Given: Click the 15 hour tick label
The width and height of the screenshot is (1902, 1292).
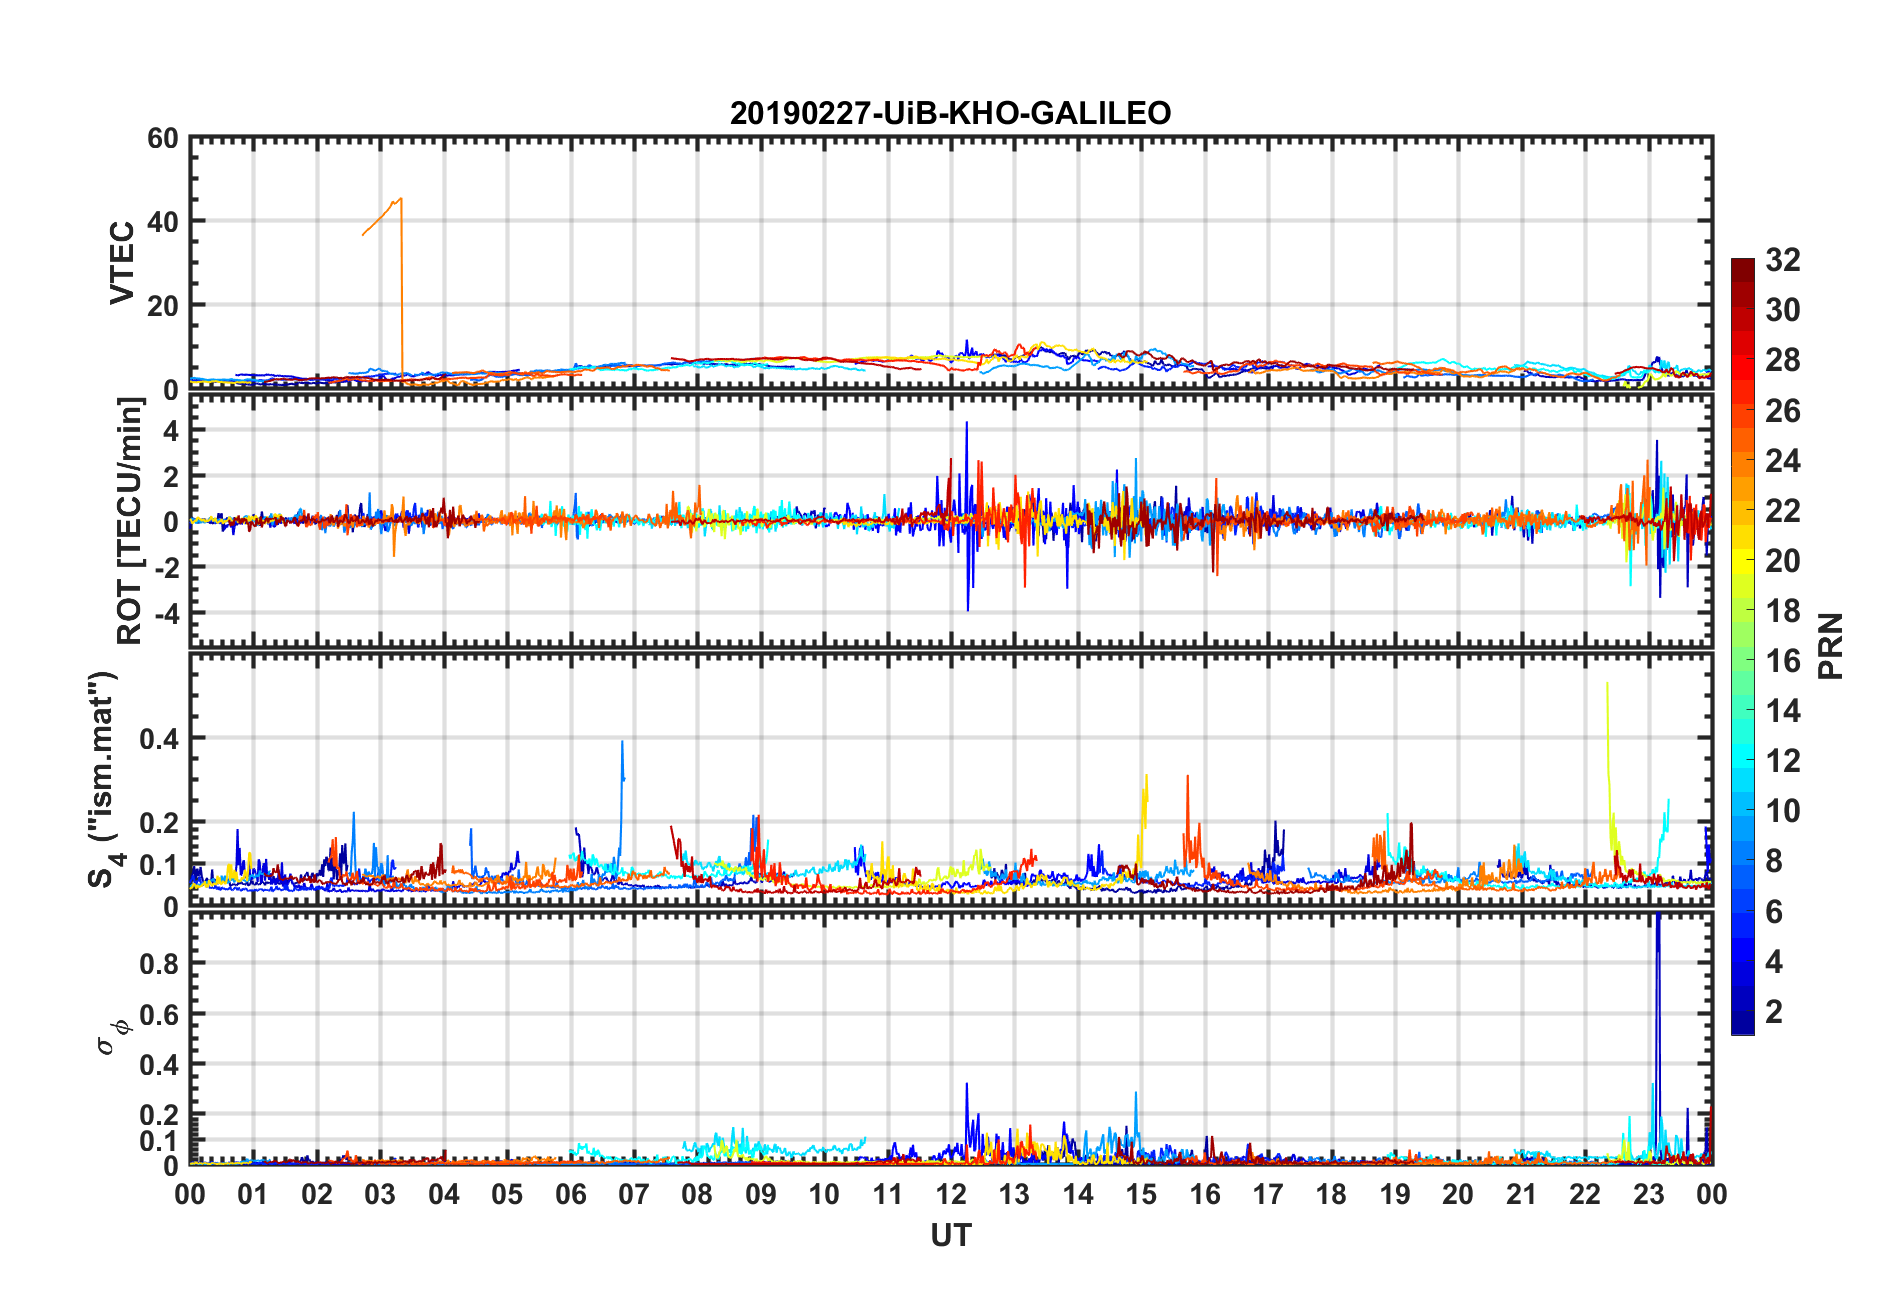Looking at the screenshot, I should pos(1141,1194).
